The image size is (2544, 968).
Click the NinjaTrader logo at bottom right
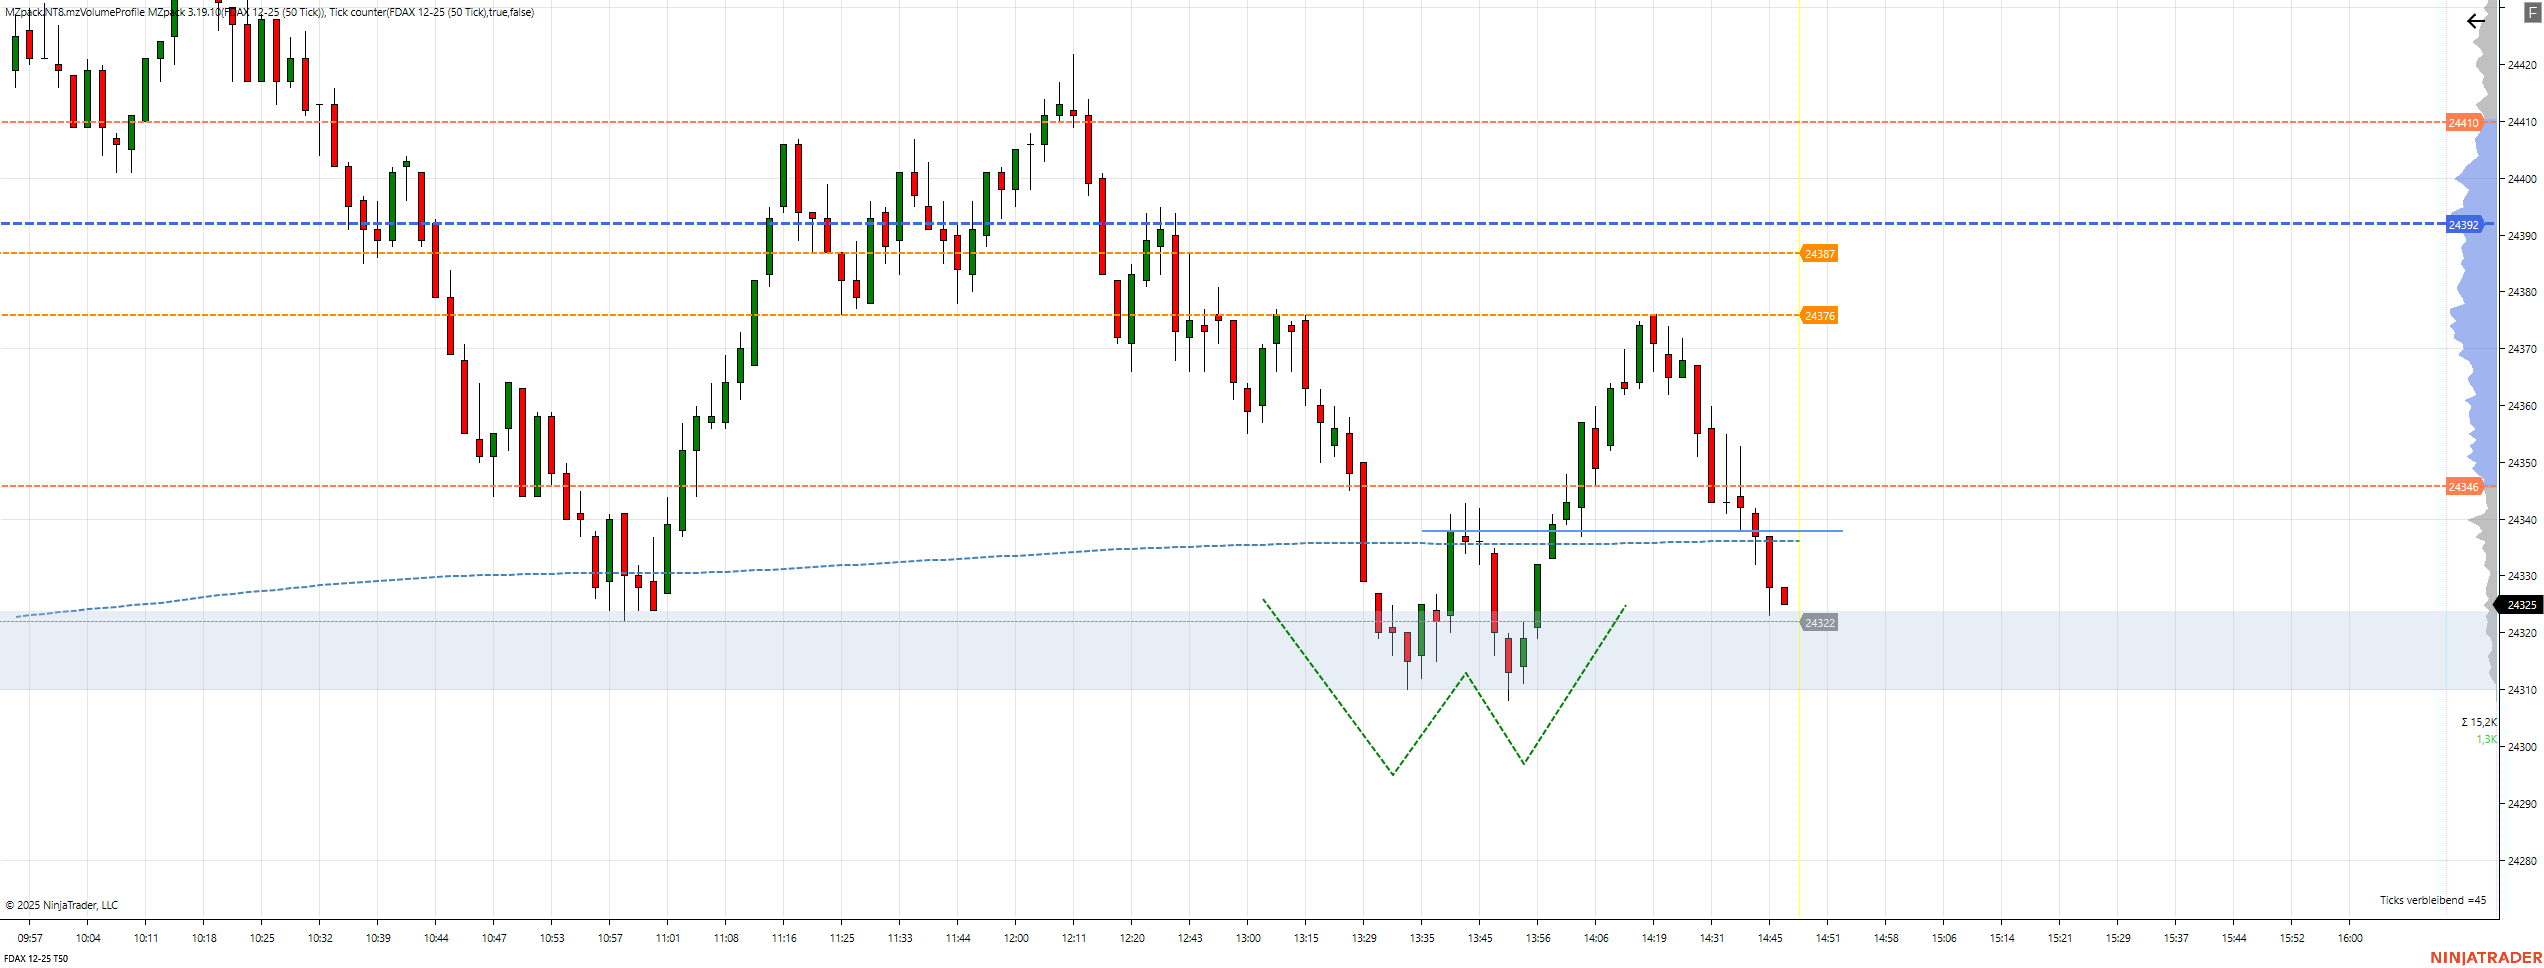(2485, 957)
